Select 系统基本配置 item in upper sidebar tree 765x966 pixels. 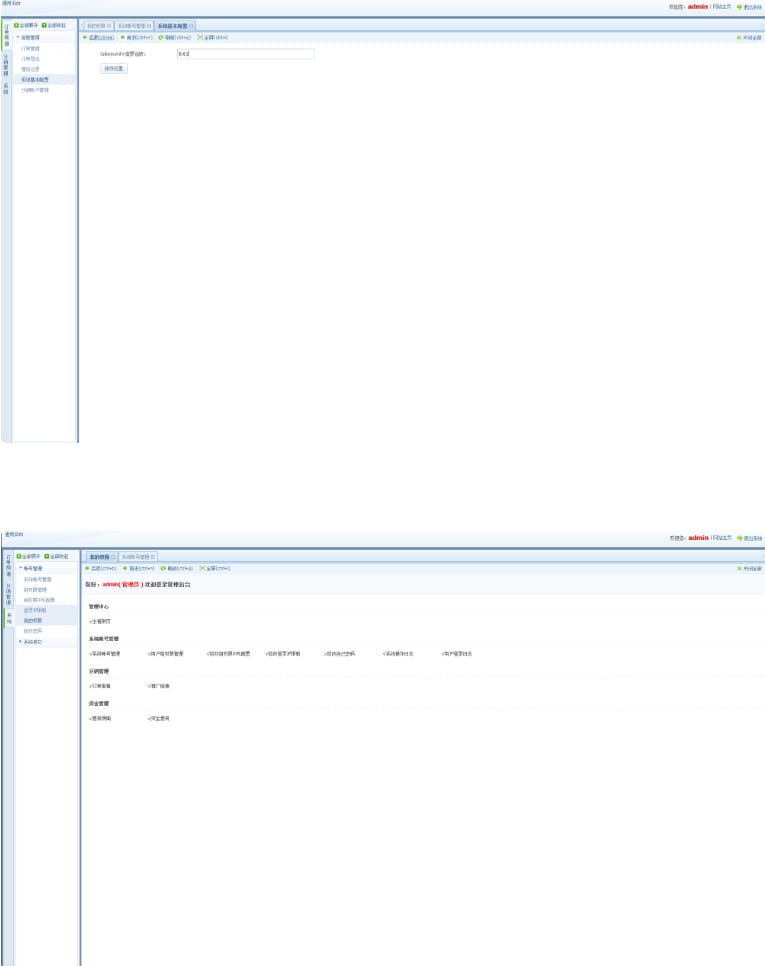[x=36, y=79]
